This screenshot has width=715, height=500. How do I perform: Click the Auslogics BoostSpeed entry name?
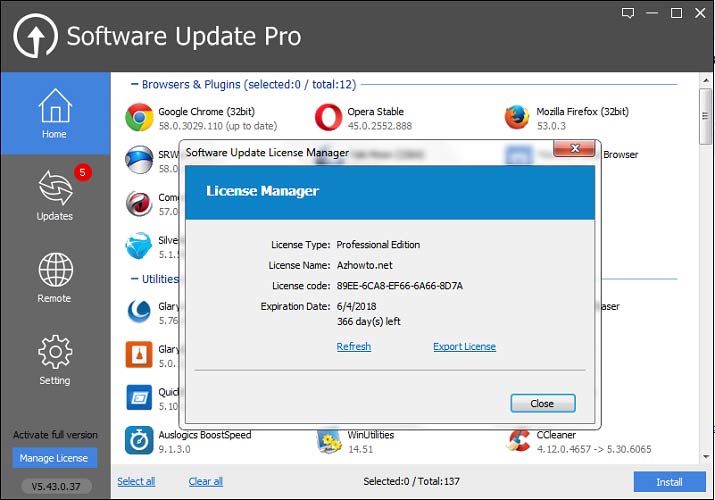pos(205,435)
